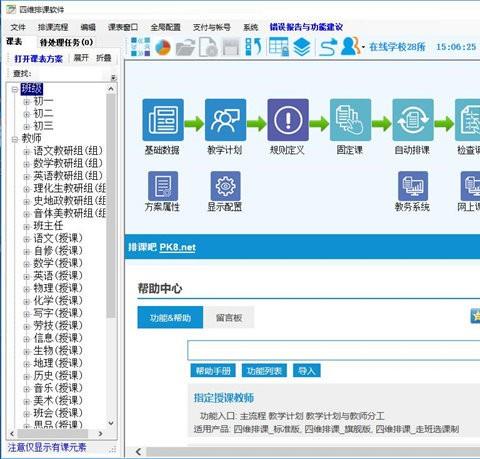Switch to the 功能&帮助 tab
Viewport: 480px width, 459px height.
pos(170,318)
